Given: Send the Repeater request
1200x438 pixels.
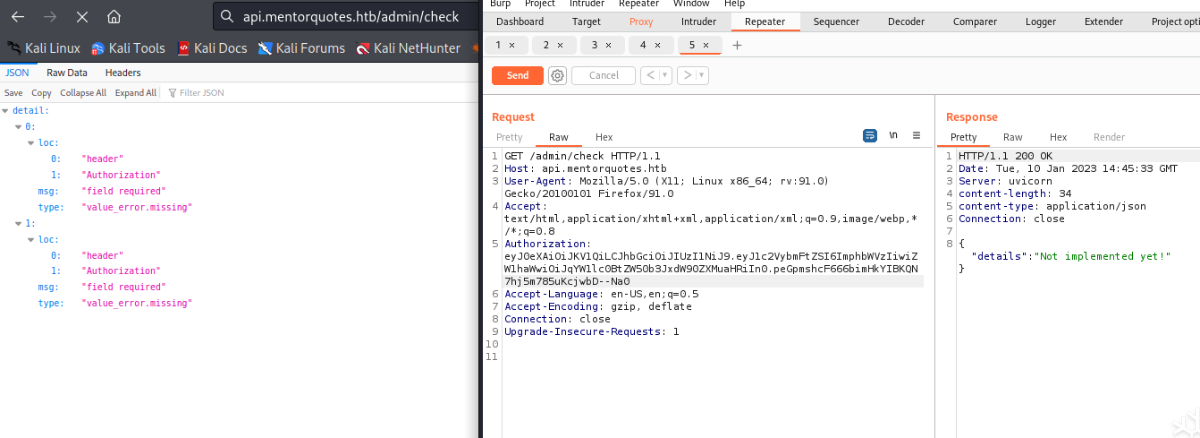Looking at the screenshot, I should point(518,75).
